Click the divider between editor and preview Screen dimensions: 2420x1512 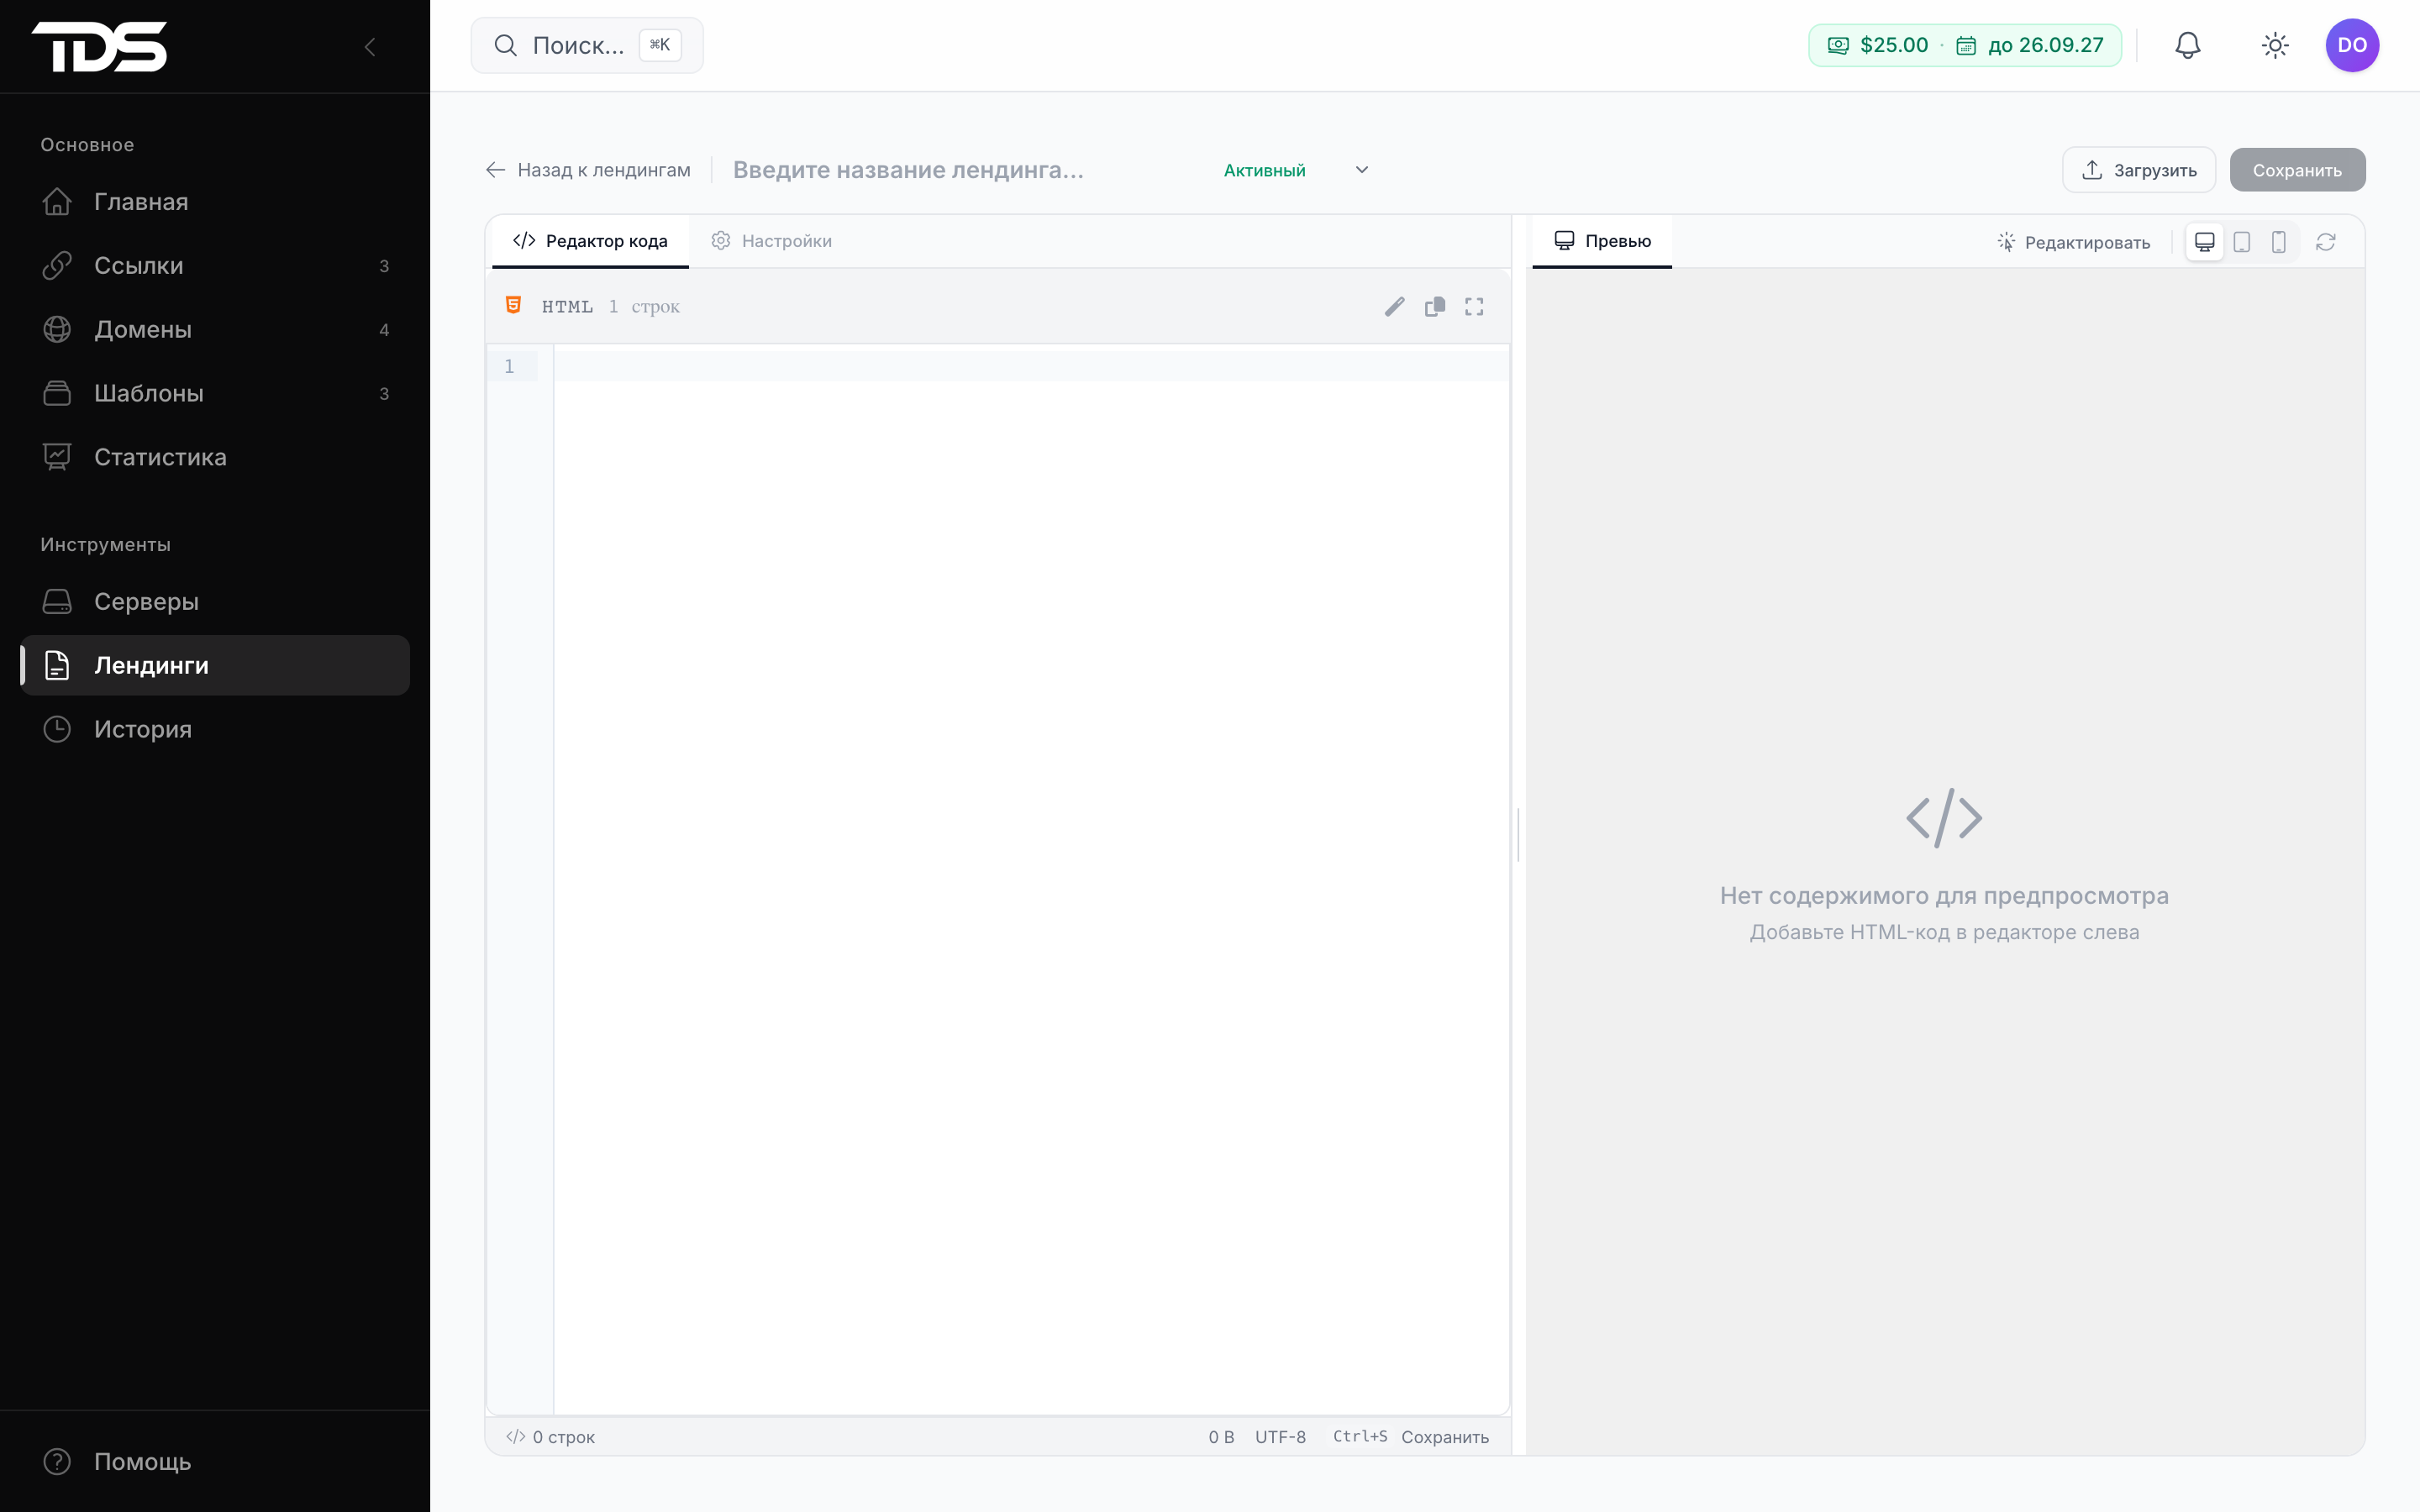tap(1518, 835)
